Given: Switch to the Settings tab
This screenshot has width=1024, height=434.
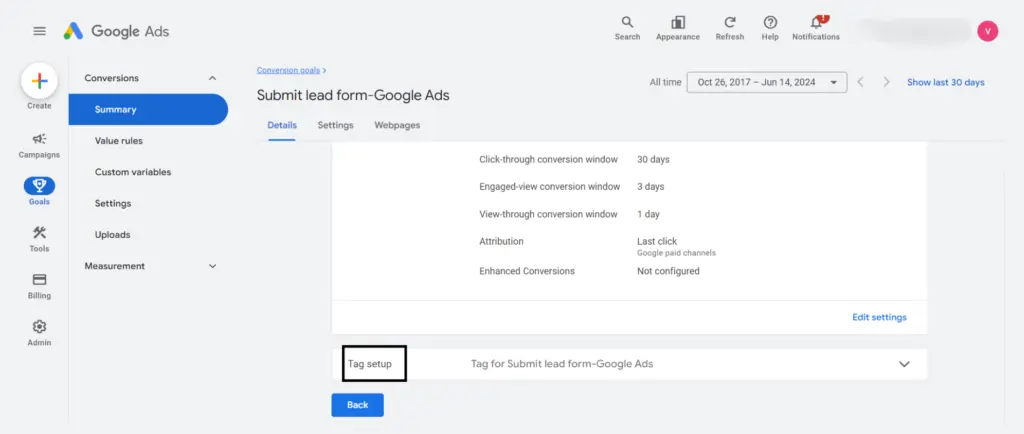Looking at the screenshot, I should pyautogui.click(x=335, y=125).
